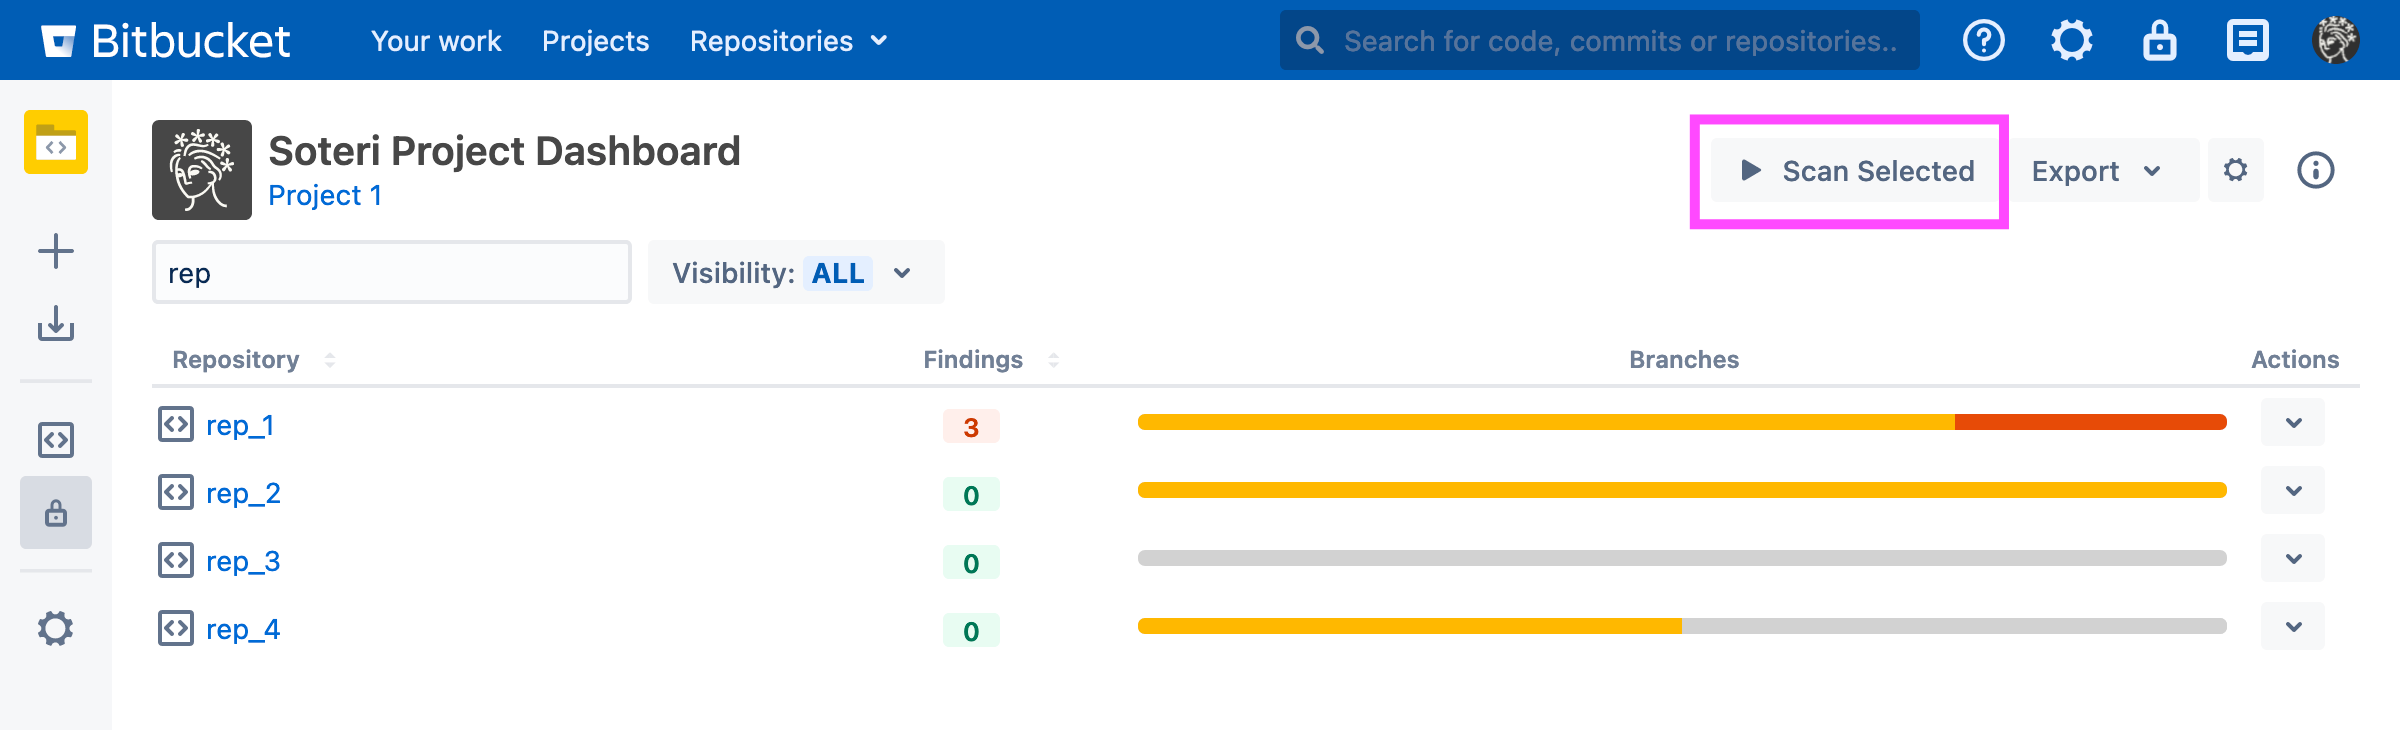Click the yellow project folder icon
The height and width of the screenshot is (730, 2400).
(56, 143)
